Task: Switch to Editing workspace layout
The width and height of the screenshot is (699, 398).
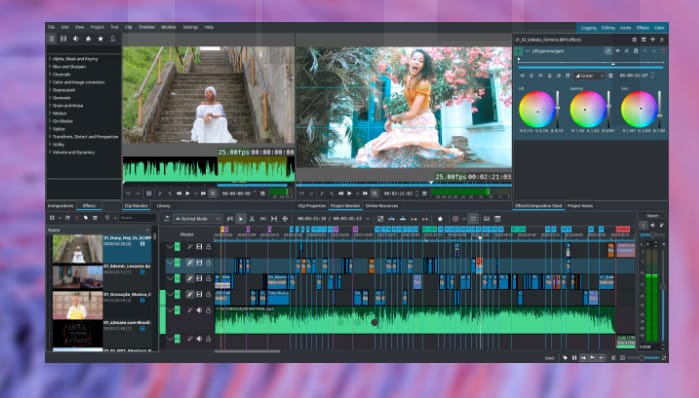Action: pyautogui.click(x=608, y=28)
